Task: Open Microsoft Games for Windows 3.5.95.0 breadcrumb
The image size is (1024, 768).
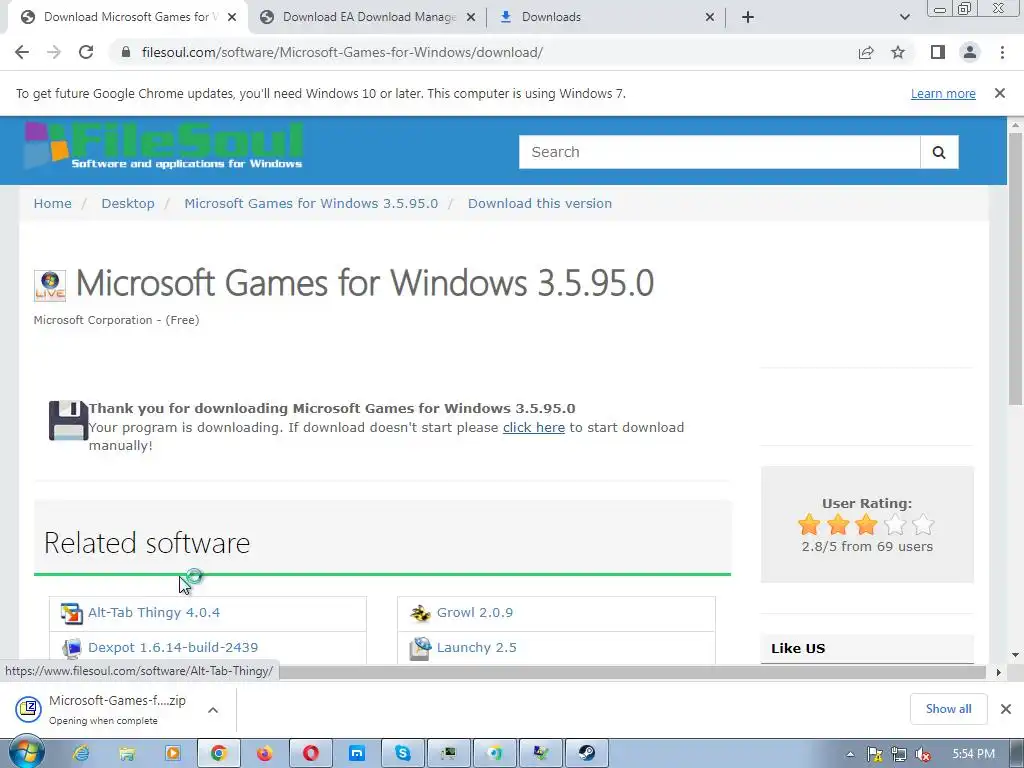Action: tap(311, 203)
